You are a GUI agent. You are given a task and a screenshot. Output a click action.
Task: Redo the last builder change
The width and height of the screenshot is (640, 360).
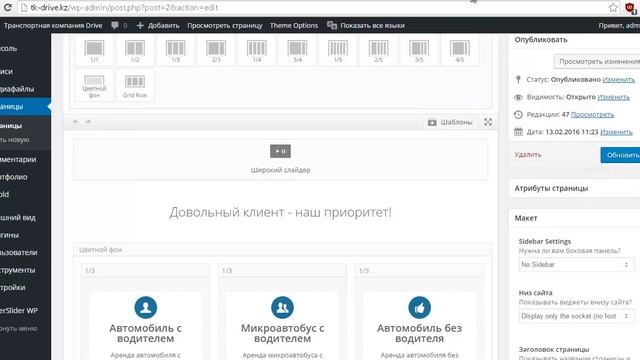[x=88, y=122]
